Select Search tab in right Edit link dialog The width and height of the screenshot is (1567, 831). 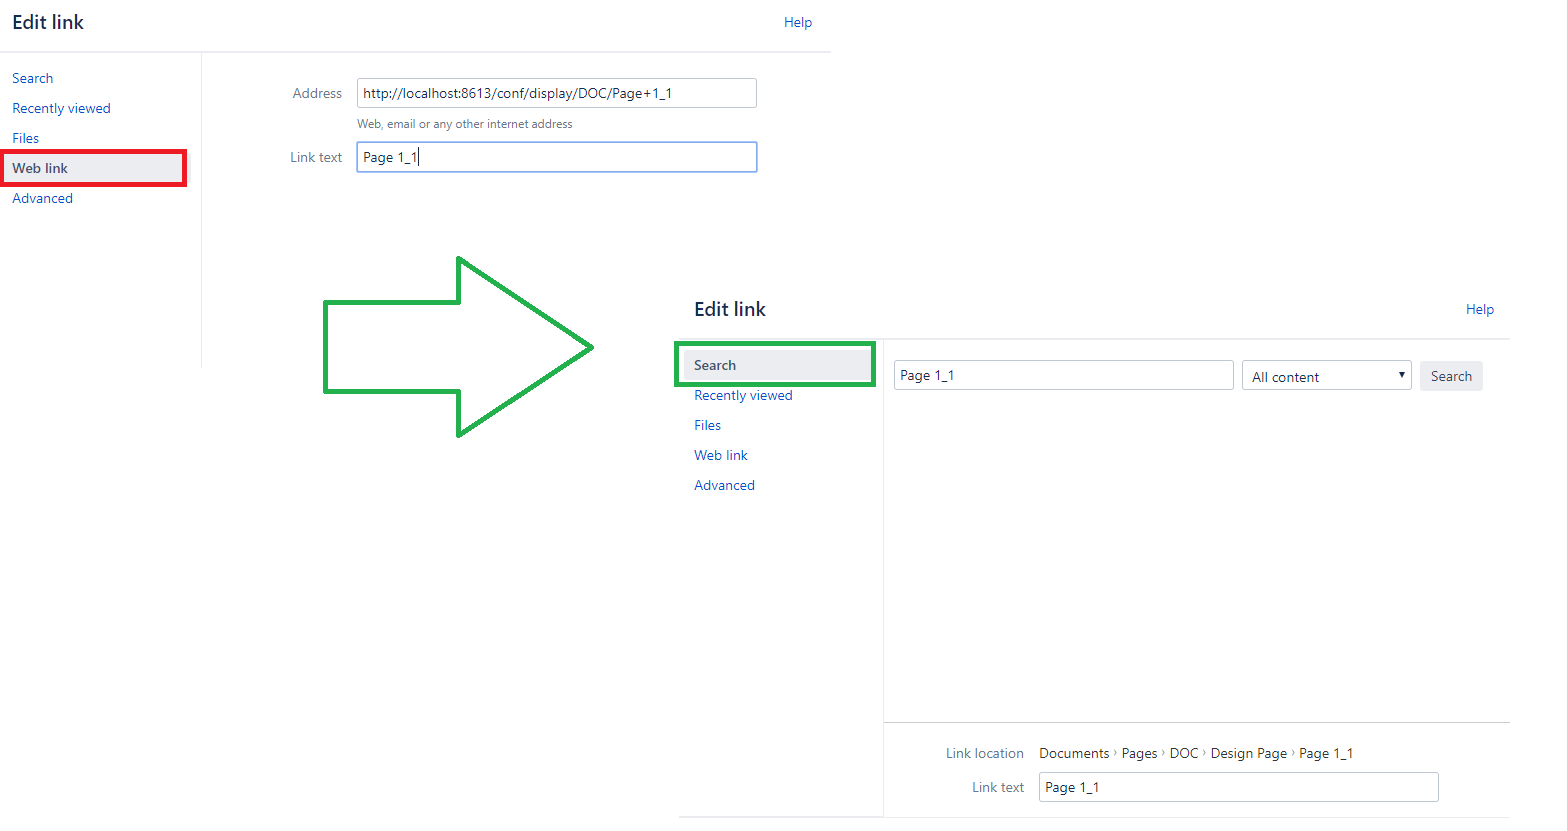click(x=776, y=365)
